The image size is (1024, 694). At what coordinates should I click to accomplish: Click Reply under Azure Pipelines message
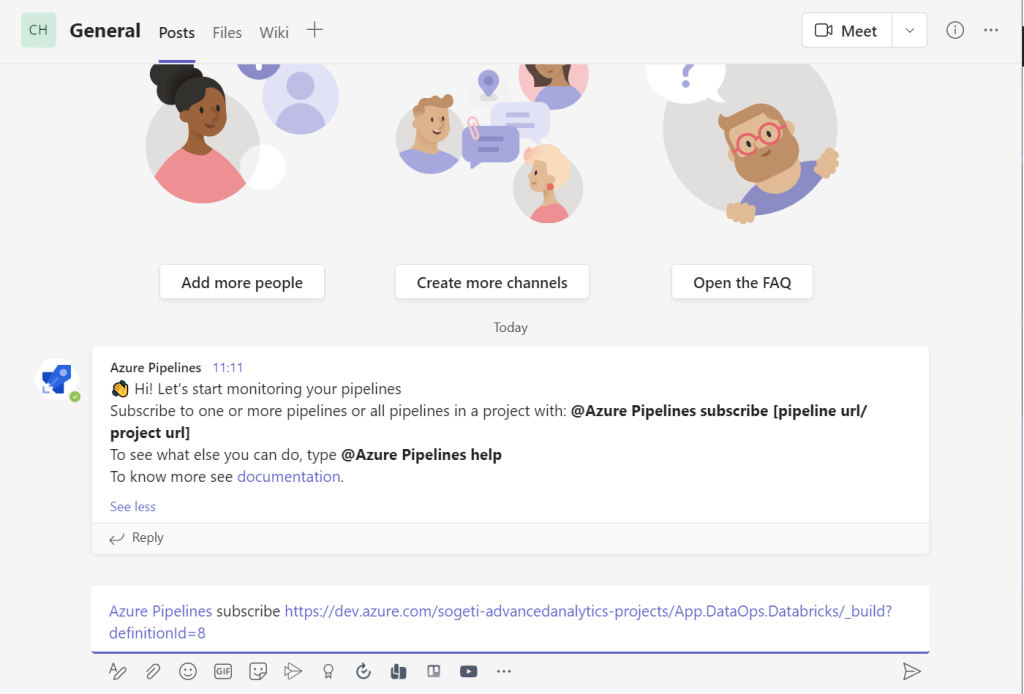(x=137, y=538)
